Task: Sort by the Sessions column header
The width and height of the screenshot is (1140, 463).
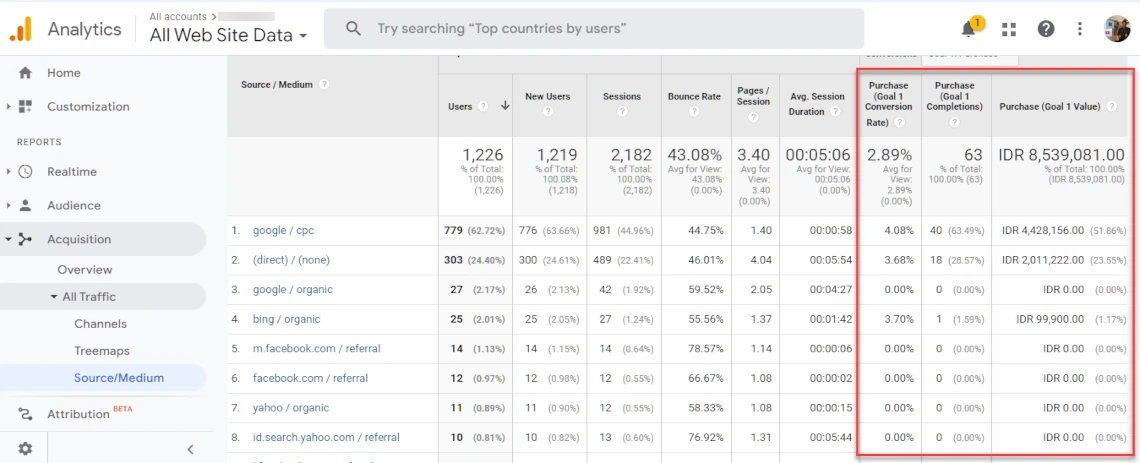Action: (x=622, y=96)
